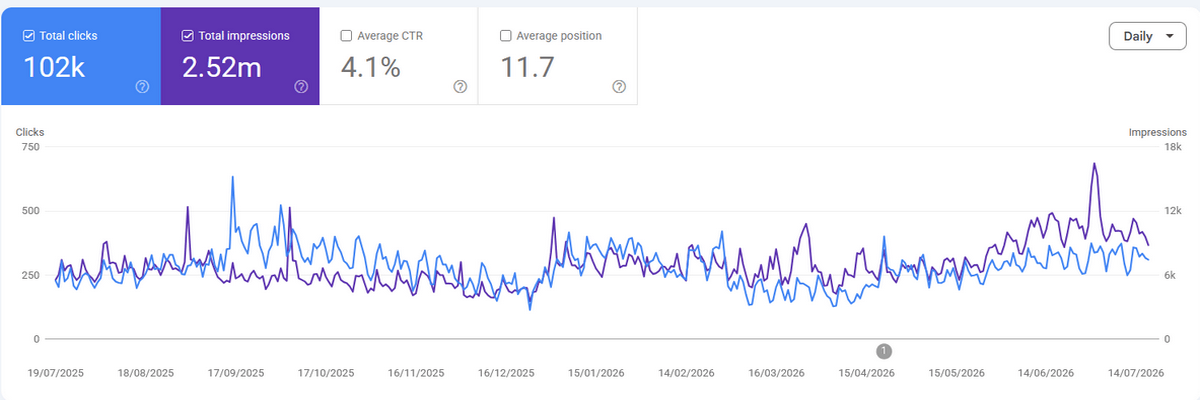Open the Daily granularity dropdown
1200x400 pixels.
pyautogui.click(x=1147, y=36)
